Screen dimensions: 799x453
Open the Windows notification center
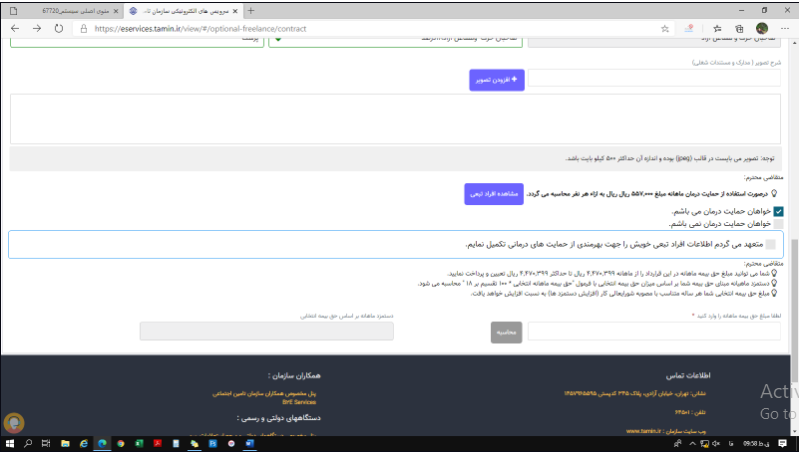[x=783, y=444]
